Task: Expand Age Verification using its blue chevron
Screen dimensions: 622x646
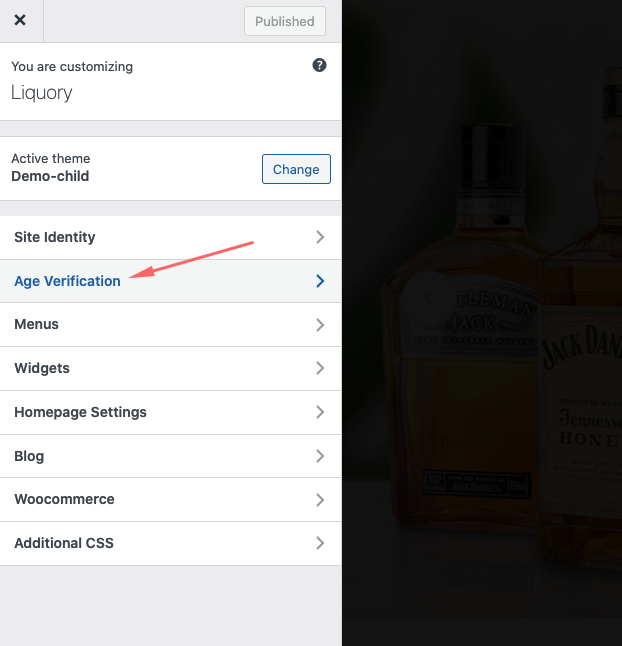Action: coord(320,281)
